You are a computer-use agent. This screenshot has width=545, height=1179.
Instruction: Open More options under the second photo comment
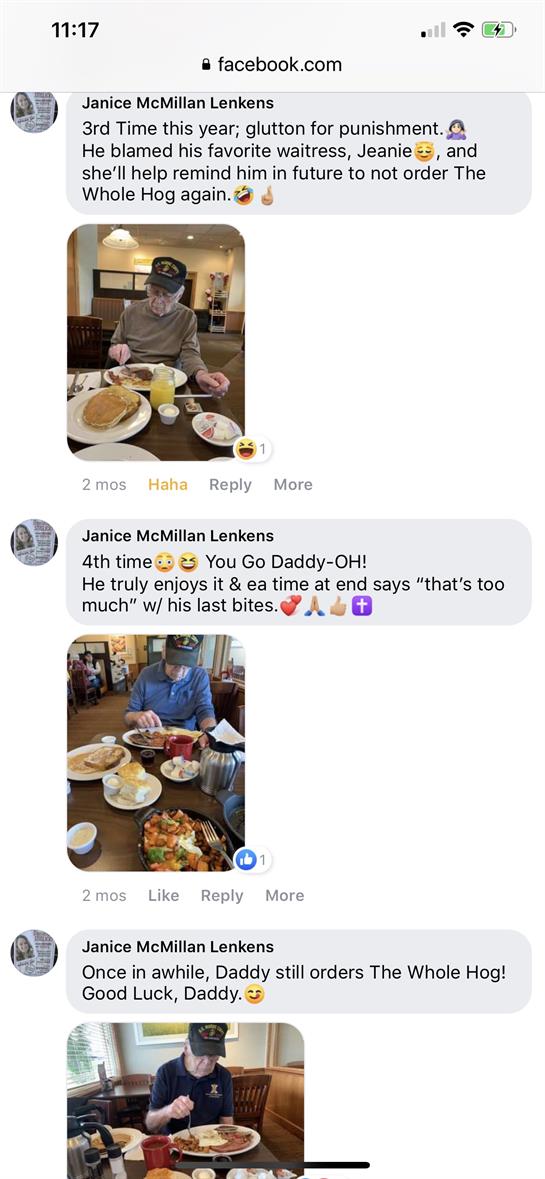(285, 896)
